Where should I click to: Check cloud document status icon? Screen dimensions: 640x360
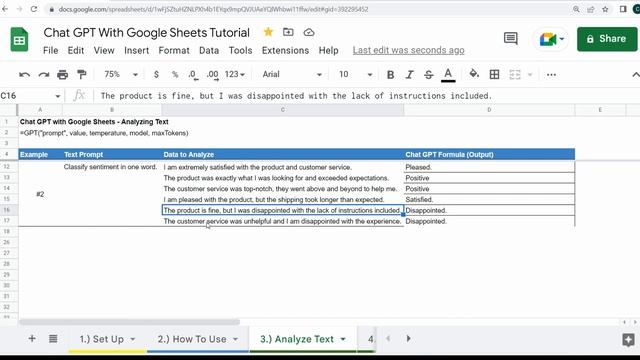[309, 32]
